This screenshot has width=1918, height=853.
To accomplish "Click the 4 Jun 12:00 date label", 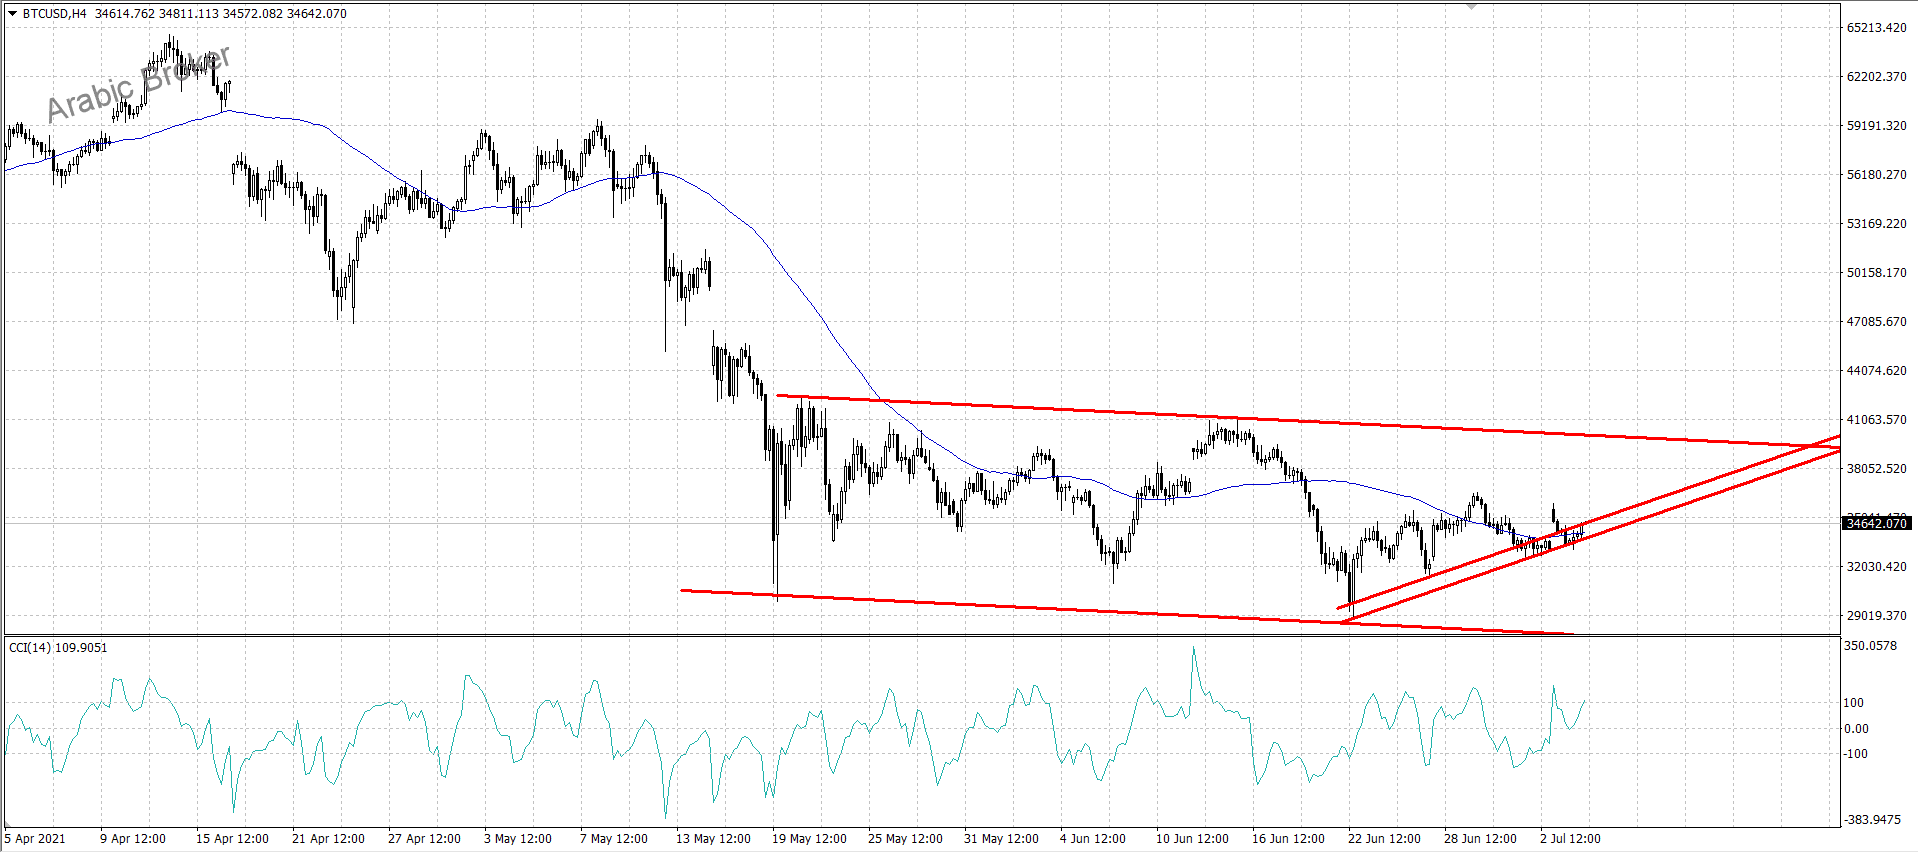I will (1093, 839).
